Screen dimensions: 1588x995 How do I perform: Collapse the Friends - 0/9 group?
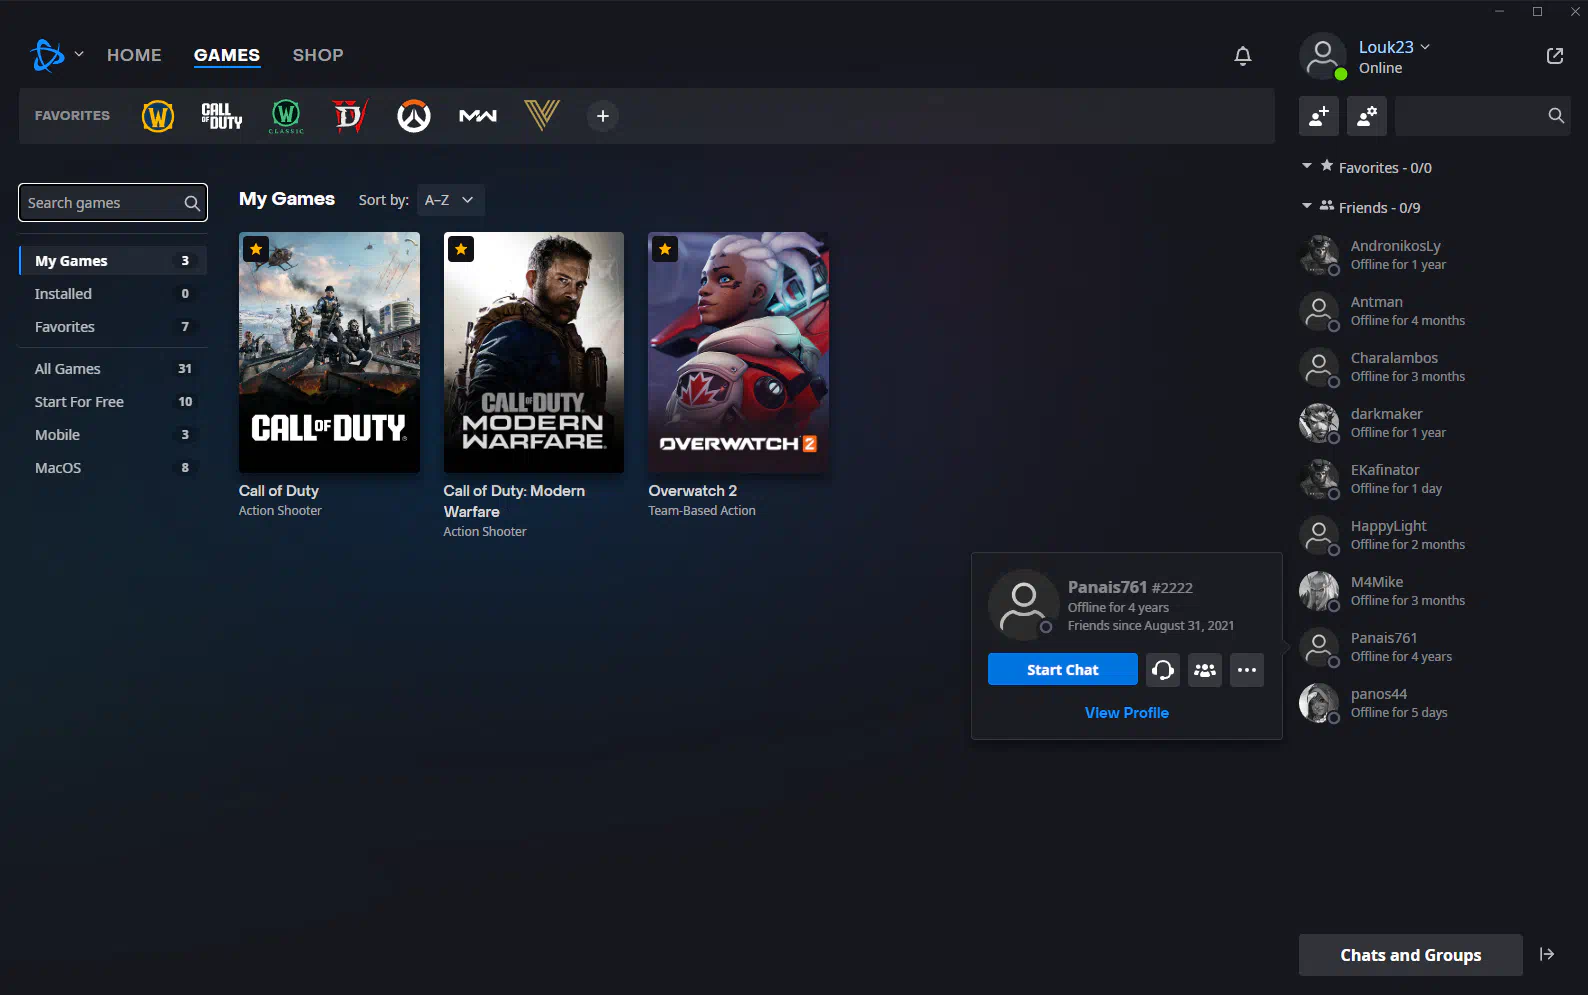click(x=1307, y=206)
